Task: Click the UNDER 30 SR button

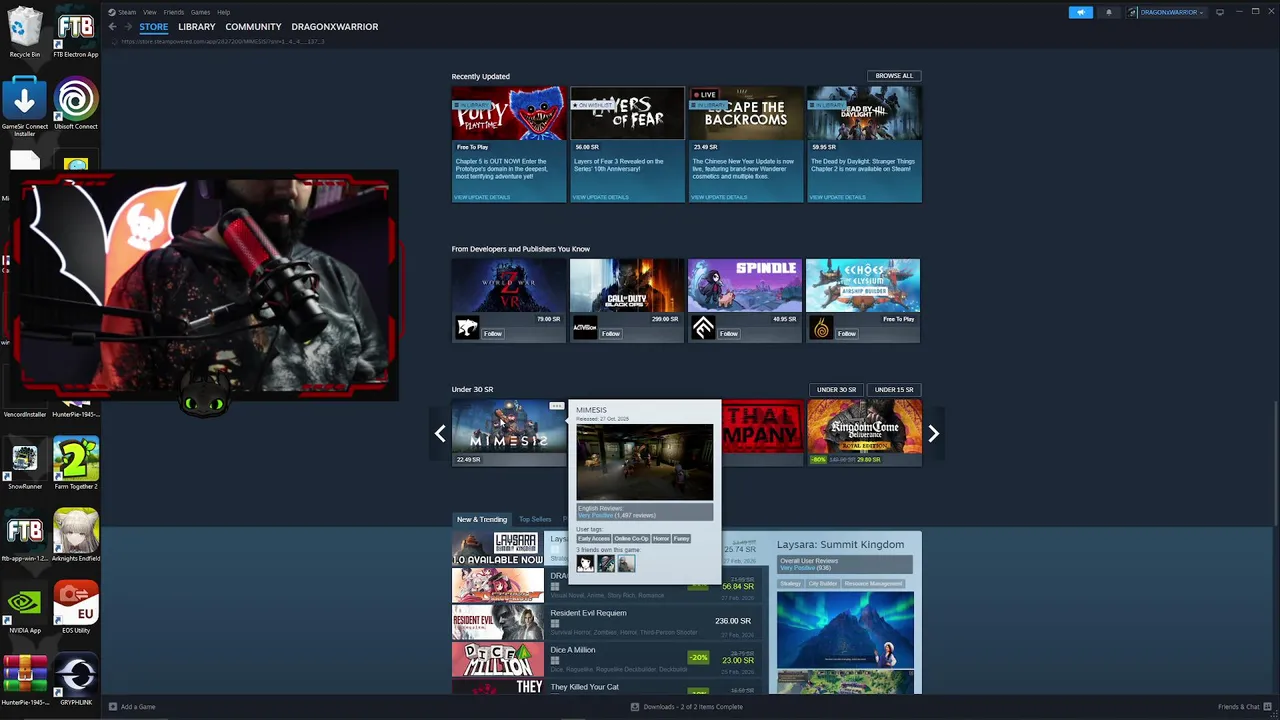Action: pyautogui.click(x=836, y=390)
